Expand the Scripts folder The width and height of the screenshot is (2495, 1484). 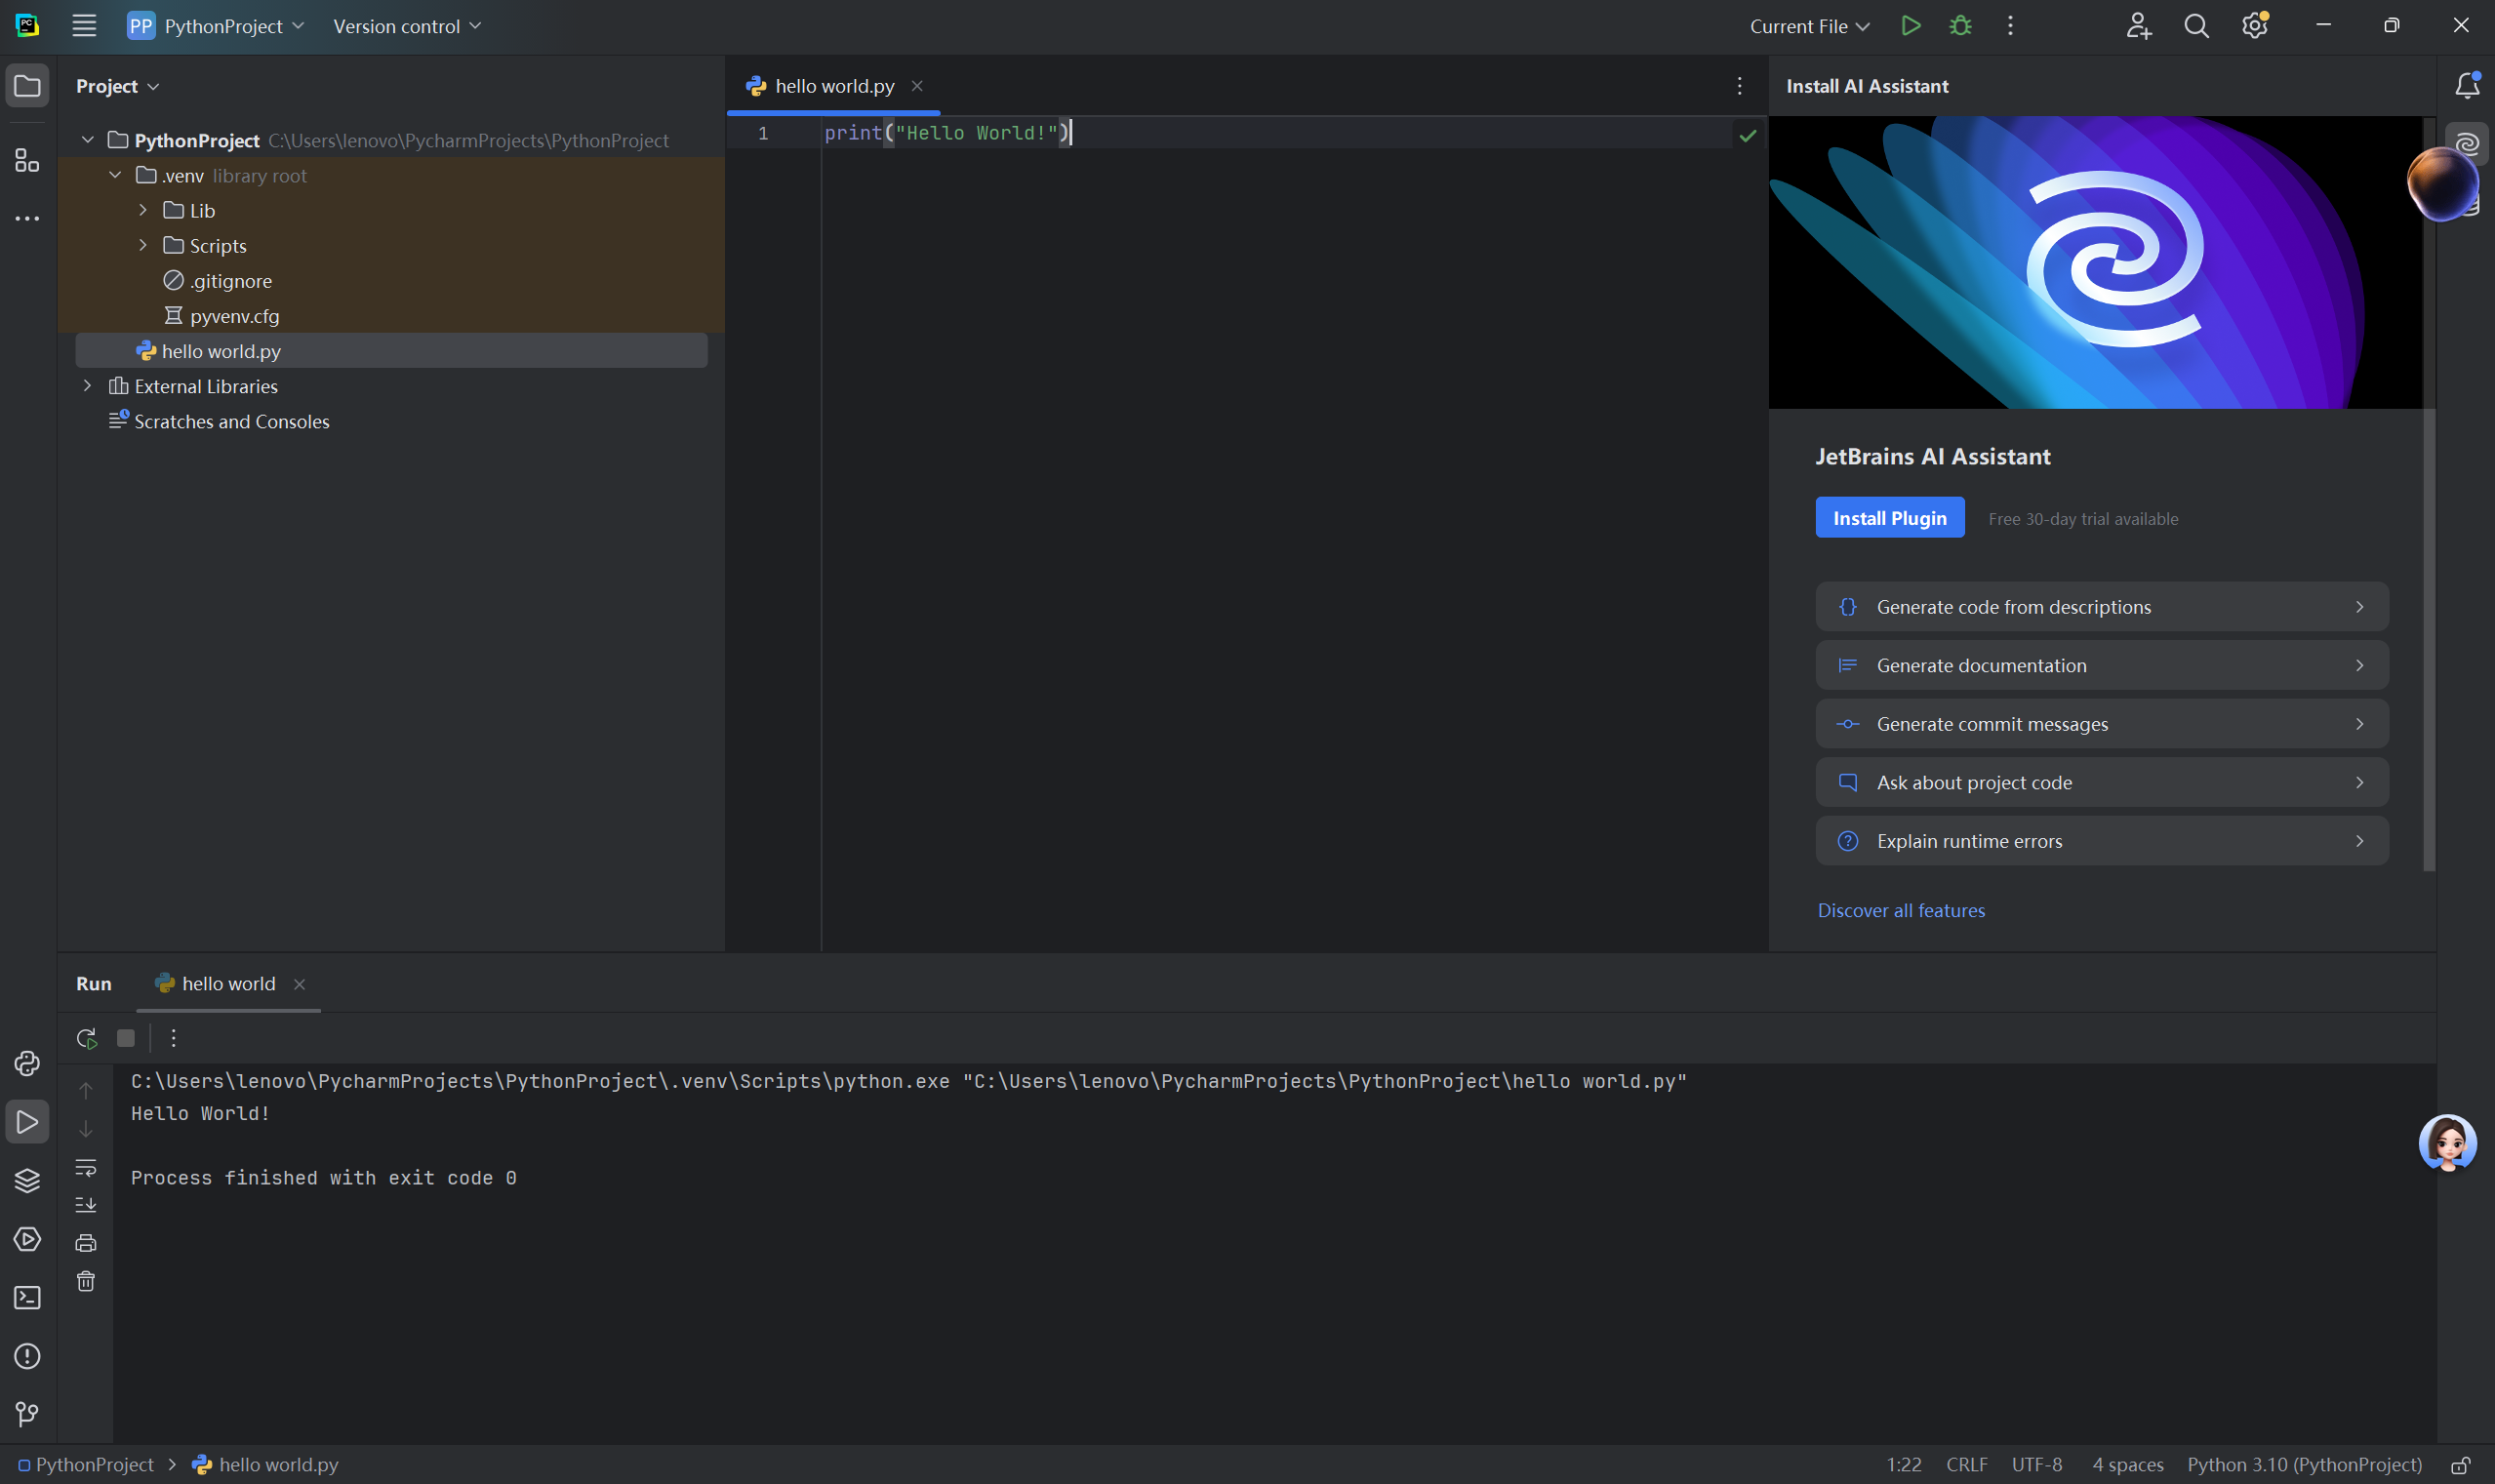coord(143,245)
